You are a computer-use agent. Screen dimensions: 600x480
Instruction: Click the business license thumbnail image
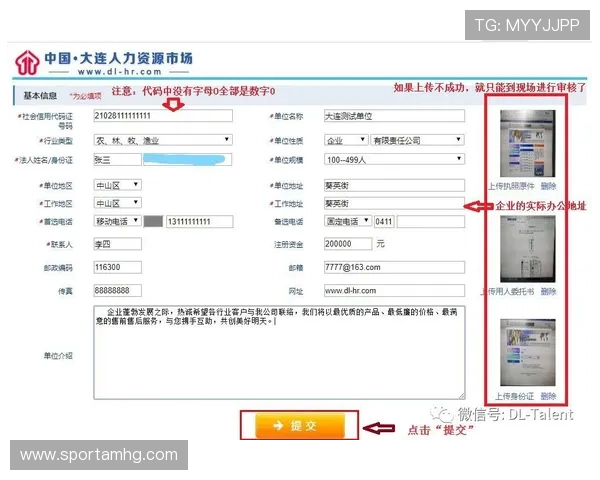click(x=528, y=144)
